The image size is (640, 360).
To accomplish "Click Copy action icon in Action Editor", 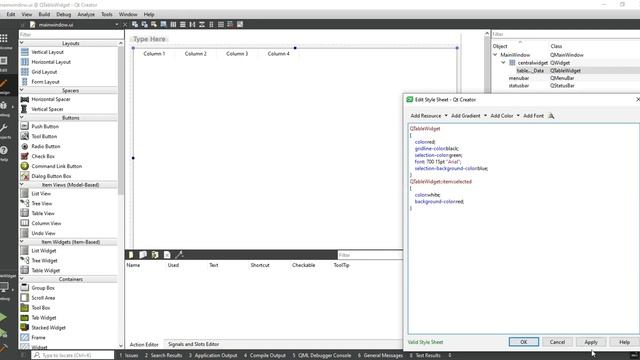I will (x=143, y=255).
